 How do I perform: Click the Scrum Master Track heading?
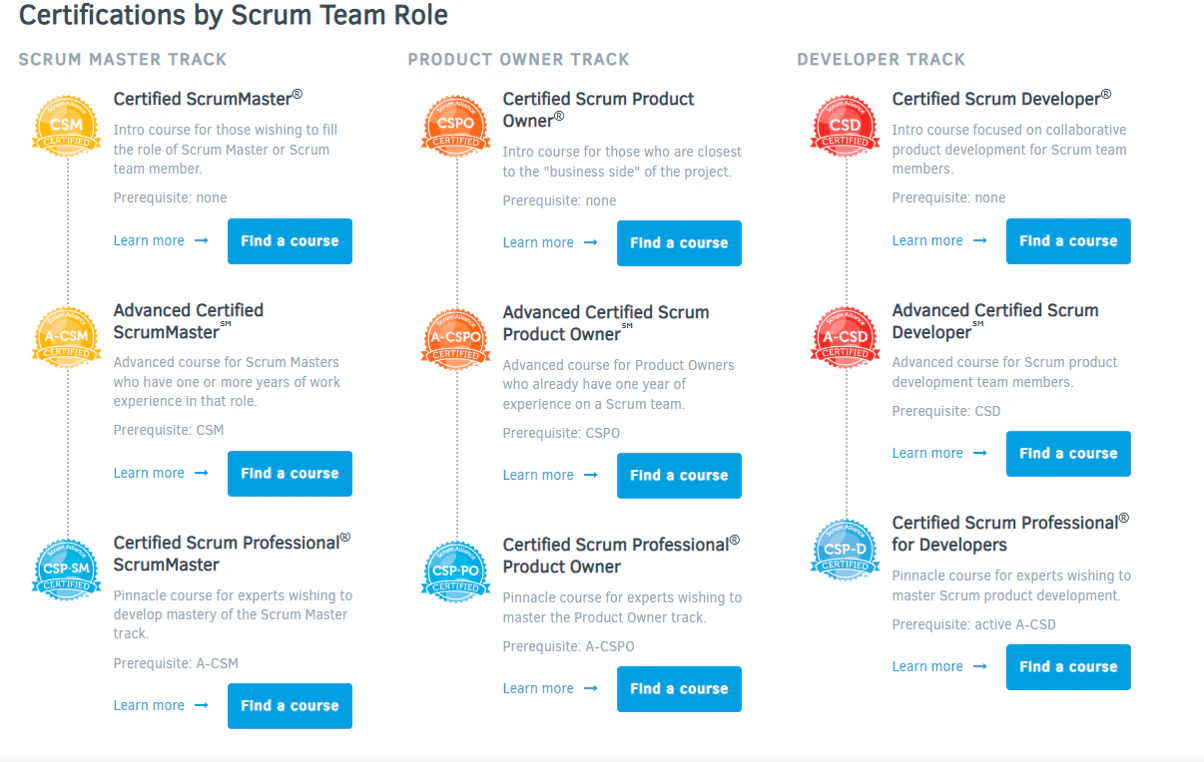click(x=123, y=60)
